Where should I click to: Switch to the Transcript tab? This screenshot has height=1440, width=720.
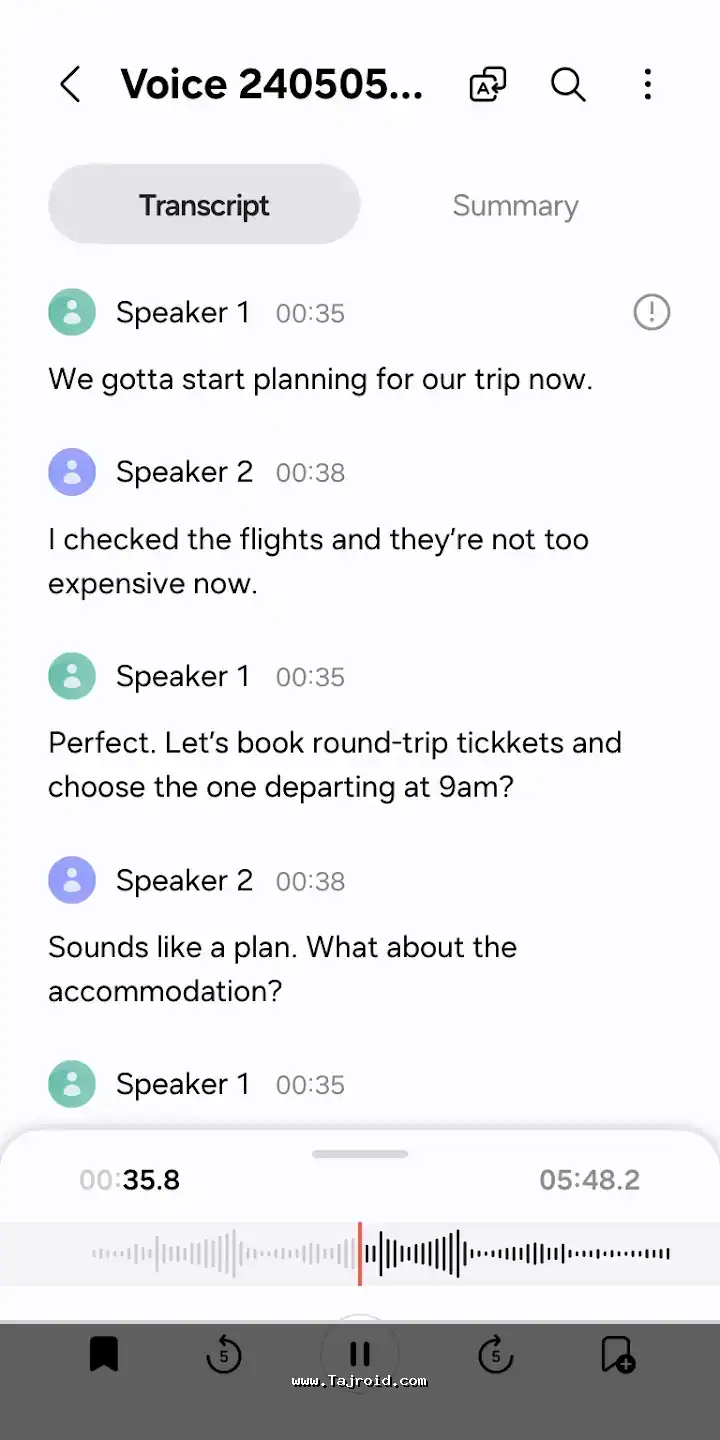pos(204,205)
